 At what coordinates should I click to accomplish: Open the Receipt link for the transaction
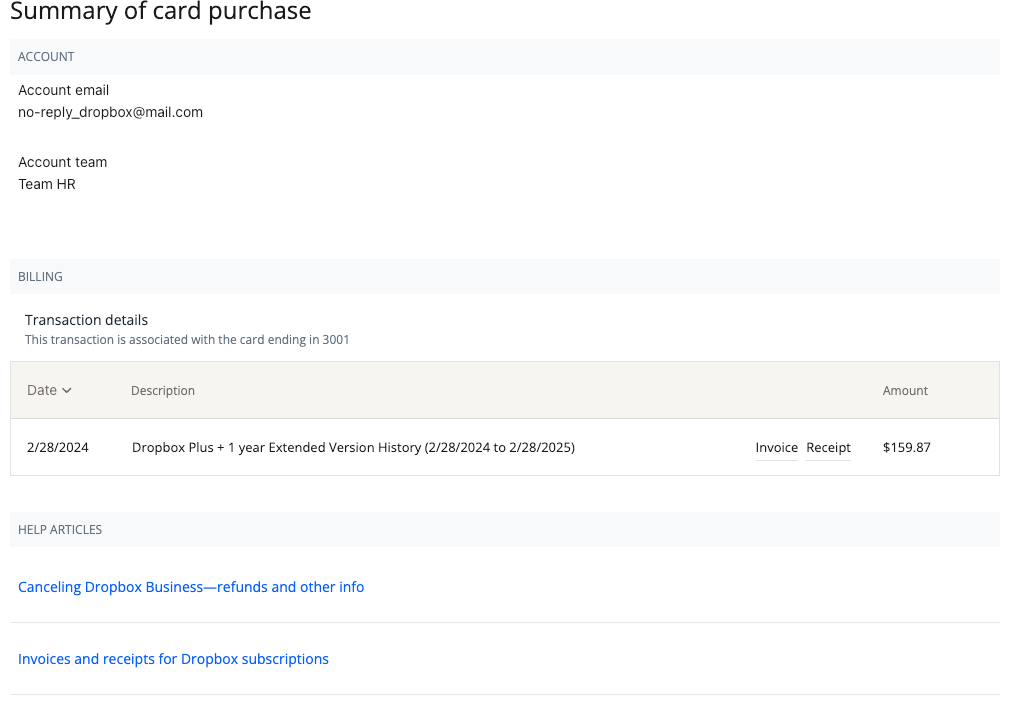828,448
